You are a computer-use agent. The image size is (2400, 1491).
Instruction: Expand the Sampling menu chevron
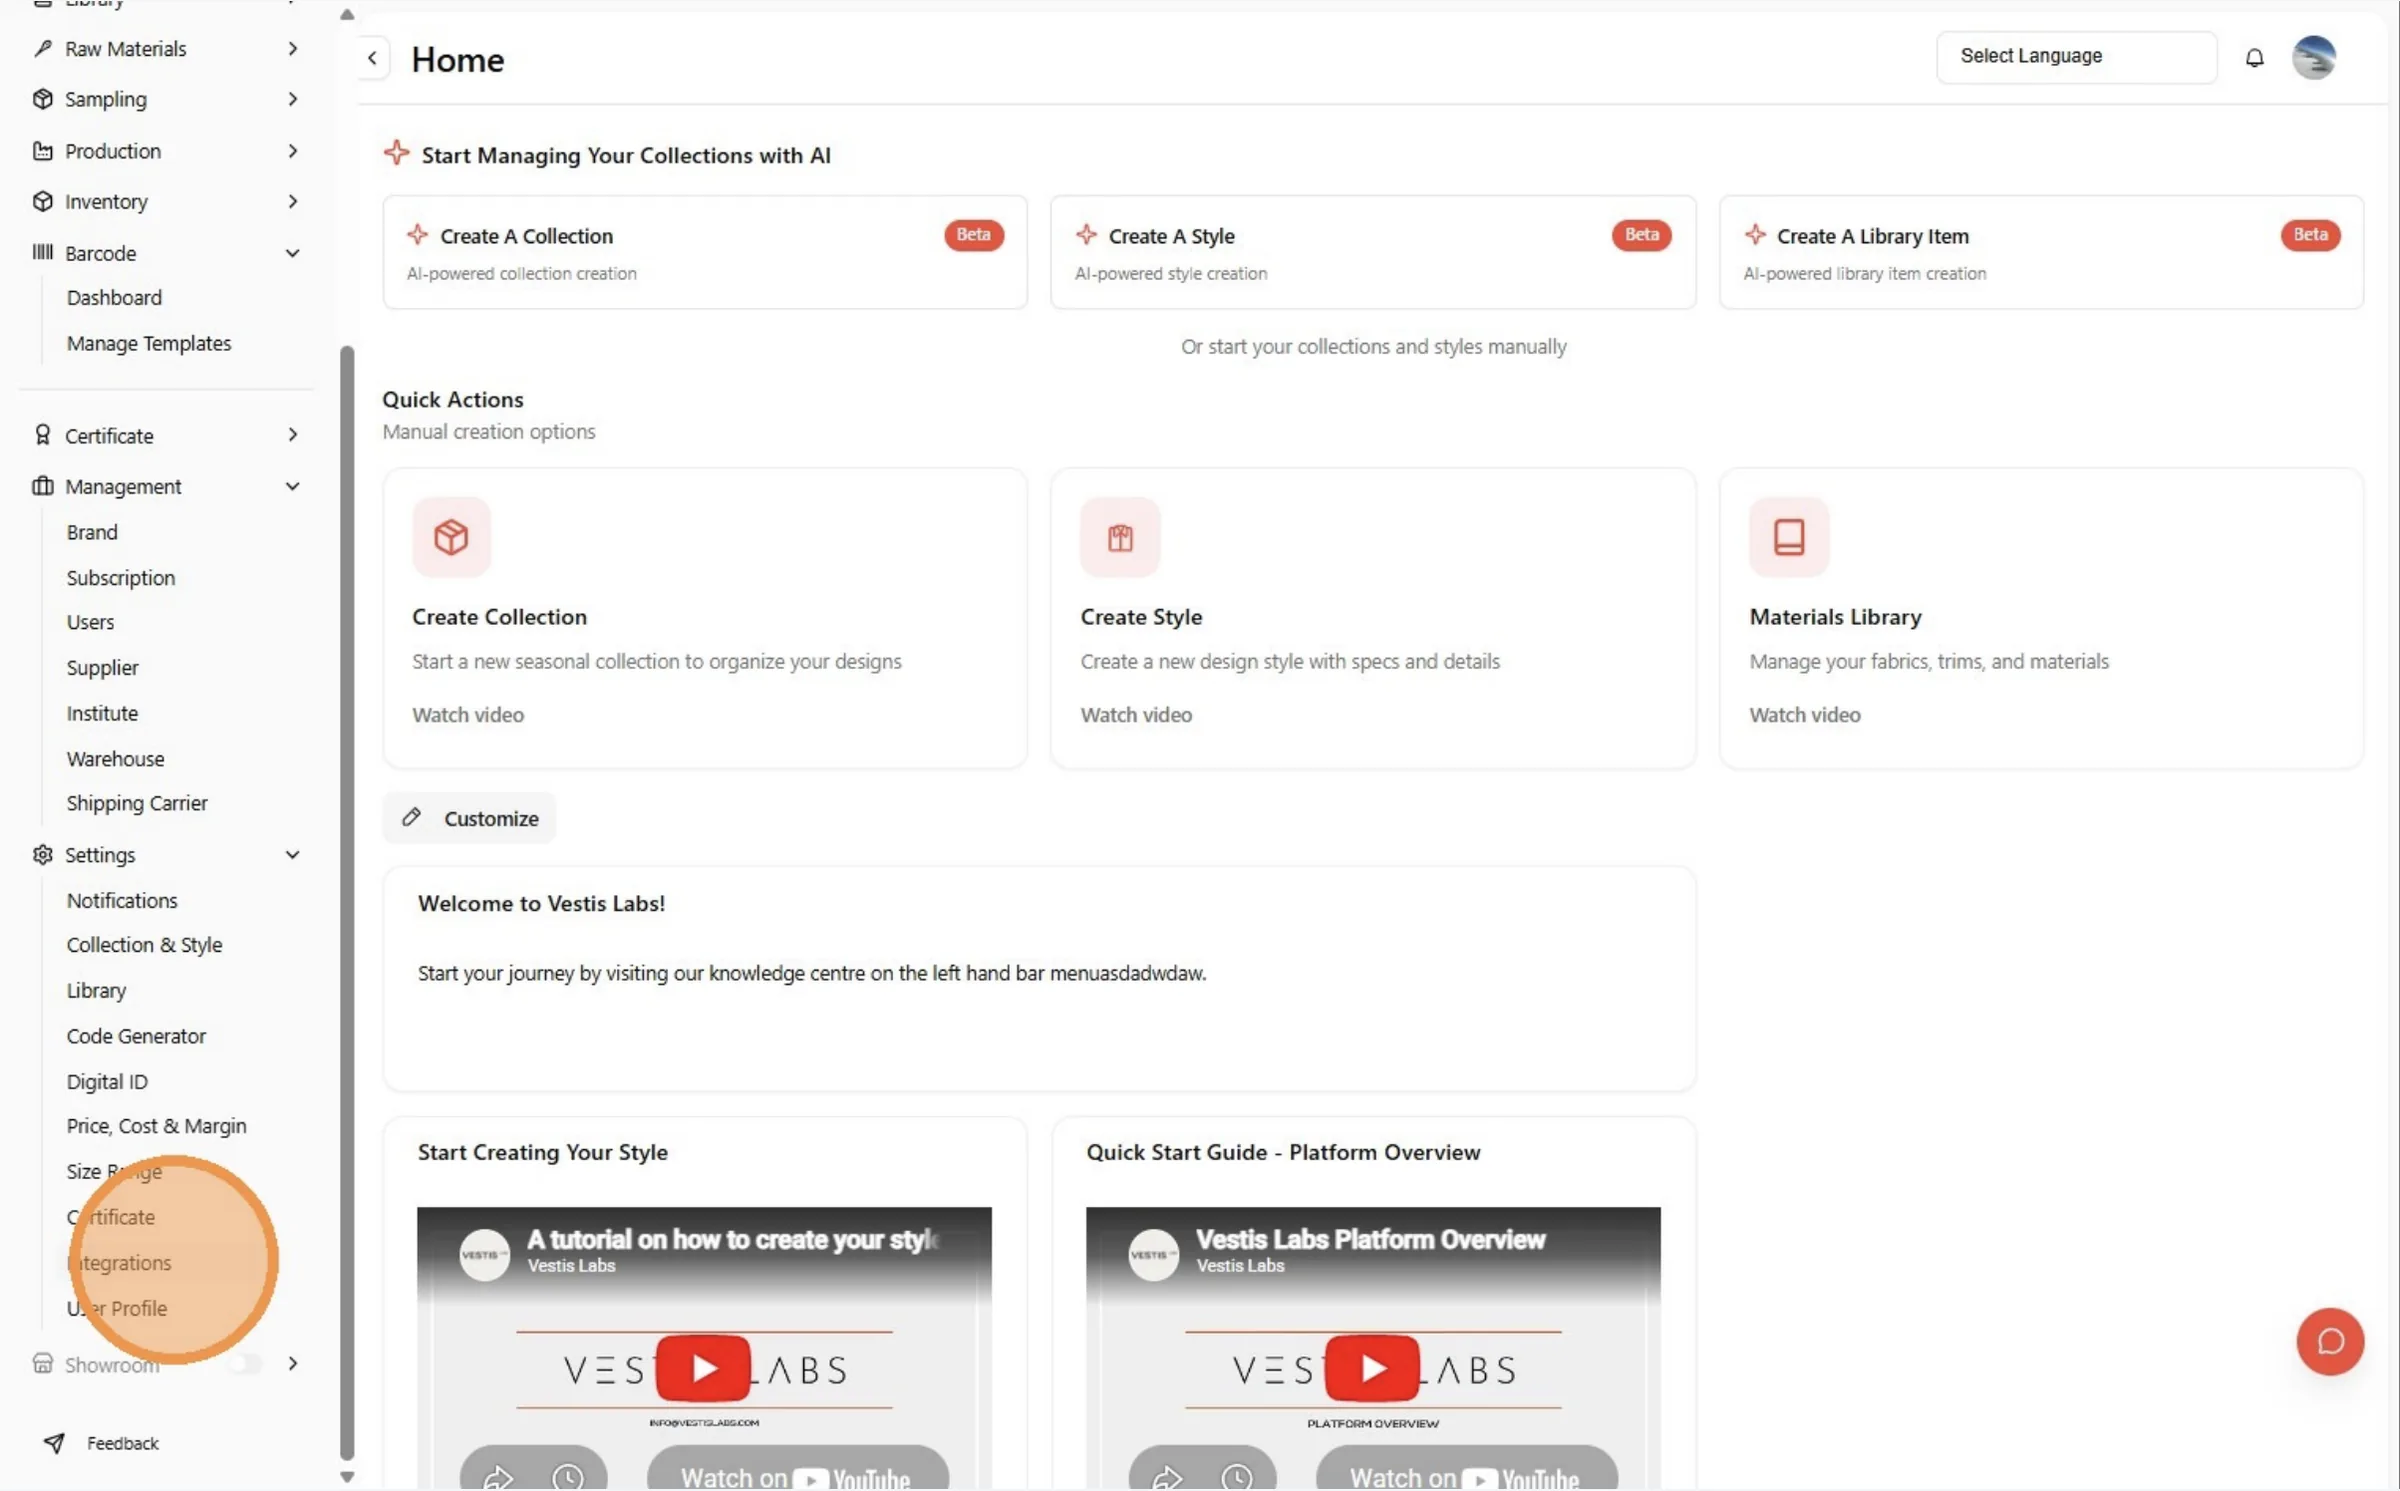pyautogui.click(x=292, y=98)
